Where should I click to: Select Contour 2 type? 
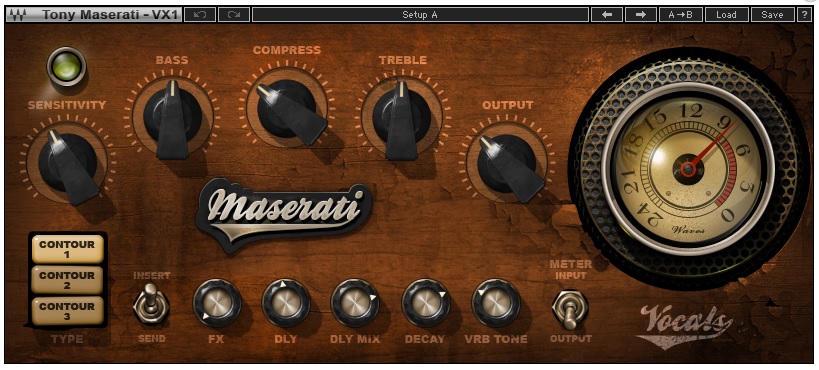(x=67, y=280)
